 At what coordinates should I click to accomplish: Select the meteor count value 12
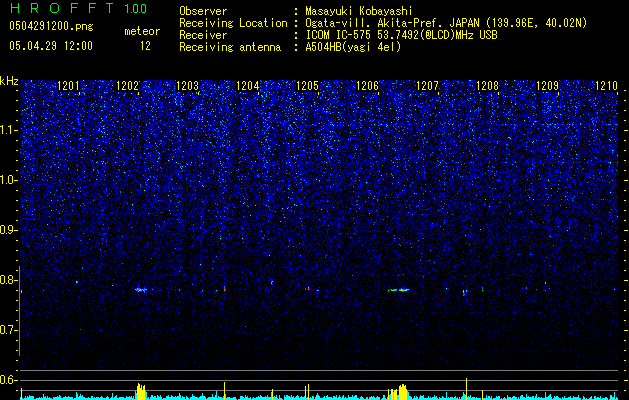145,46
